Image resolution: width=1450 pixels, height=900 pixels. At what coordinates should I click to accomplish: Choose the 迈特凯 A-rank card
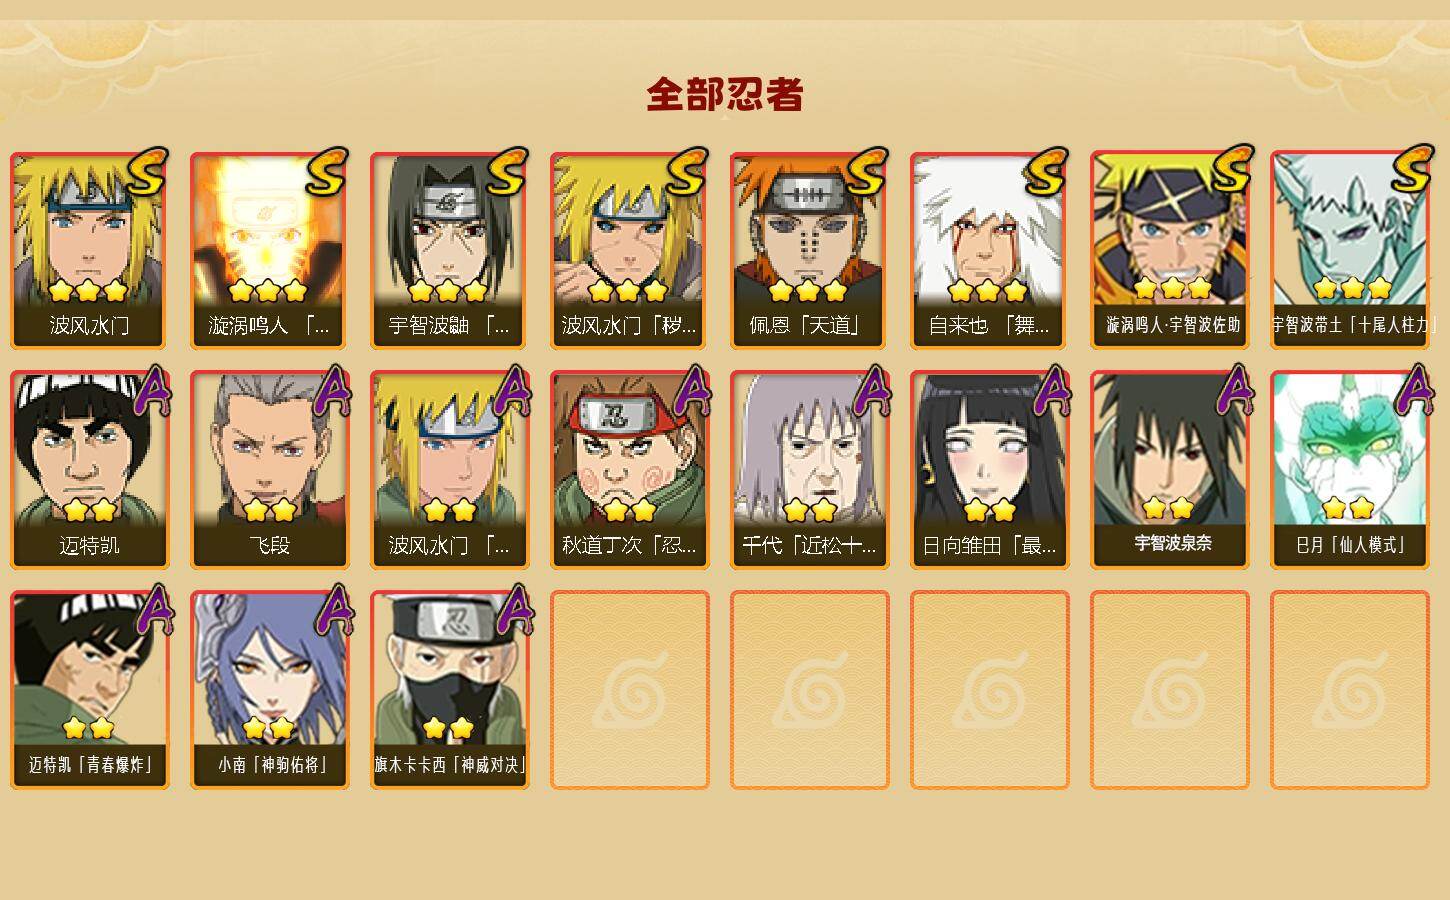pos(90,470)
